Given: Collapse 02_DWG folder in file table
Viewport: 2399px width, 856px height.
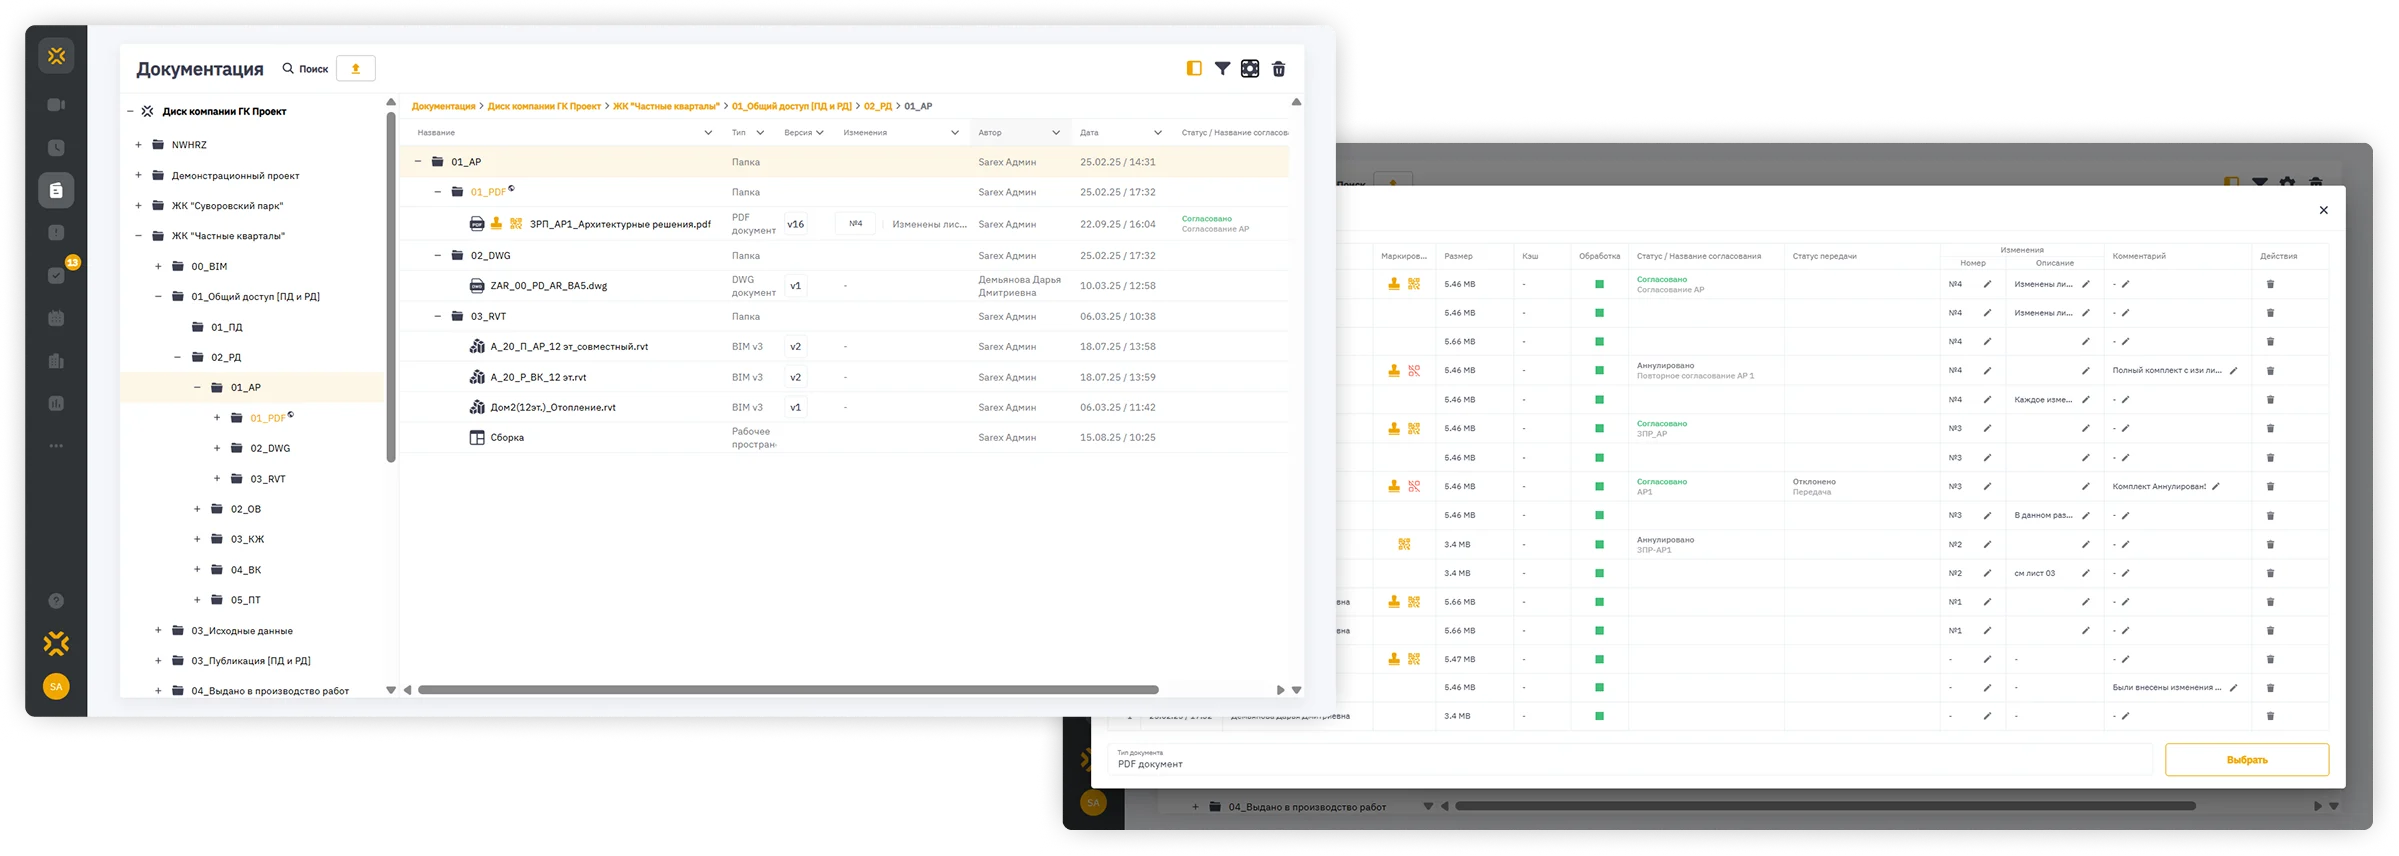Looking at the screenshot, I should [x=437, y=255].
